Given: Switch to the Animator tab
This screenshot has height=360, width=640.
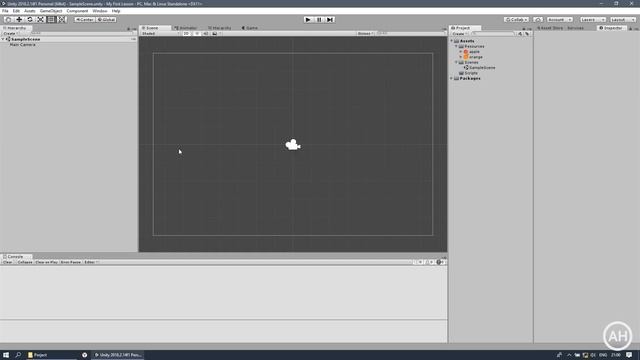Looking at the screenshot, I should [186, 28].
